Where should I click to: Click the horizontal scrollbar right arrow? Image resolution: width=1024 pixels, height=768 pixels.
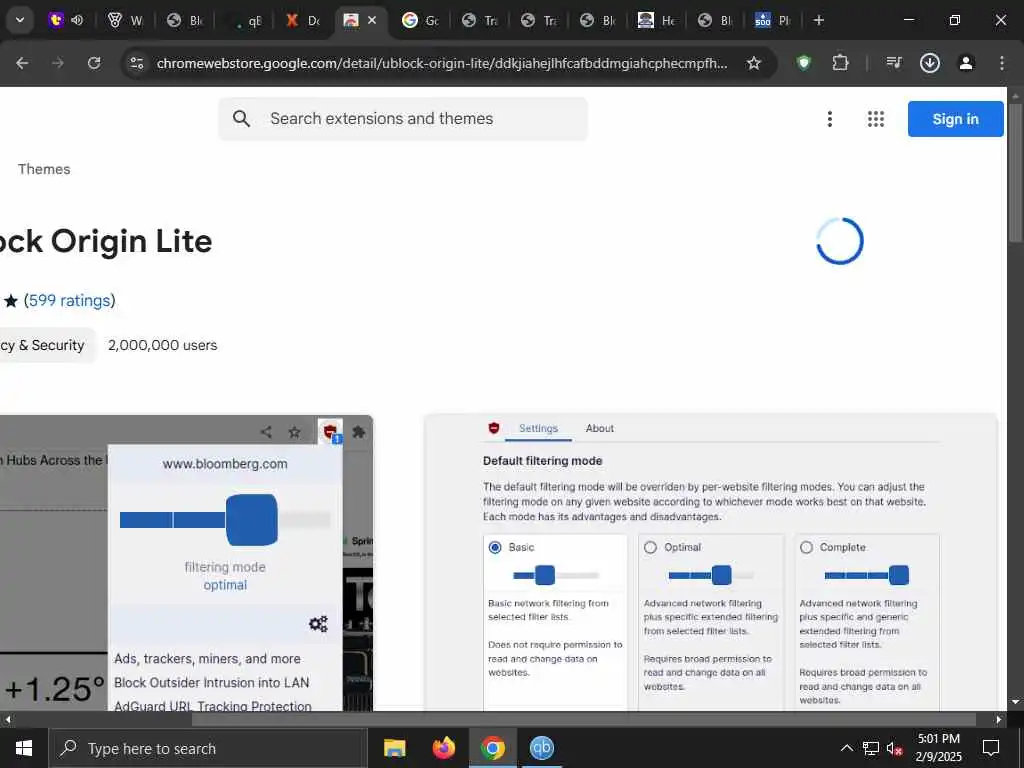[x=999, y=720]
